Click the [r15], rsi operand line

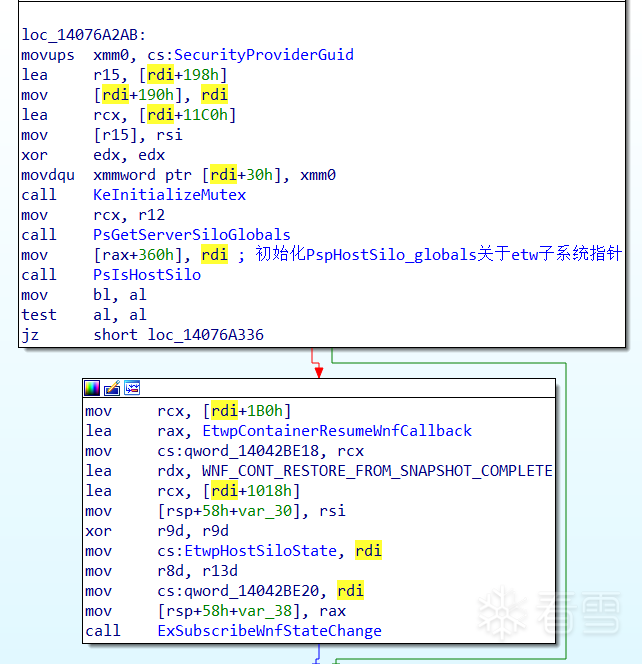[x=138, y=135]
